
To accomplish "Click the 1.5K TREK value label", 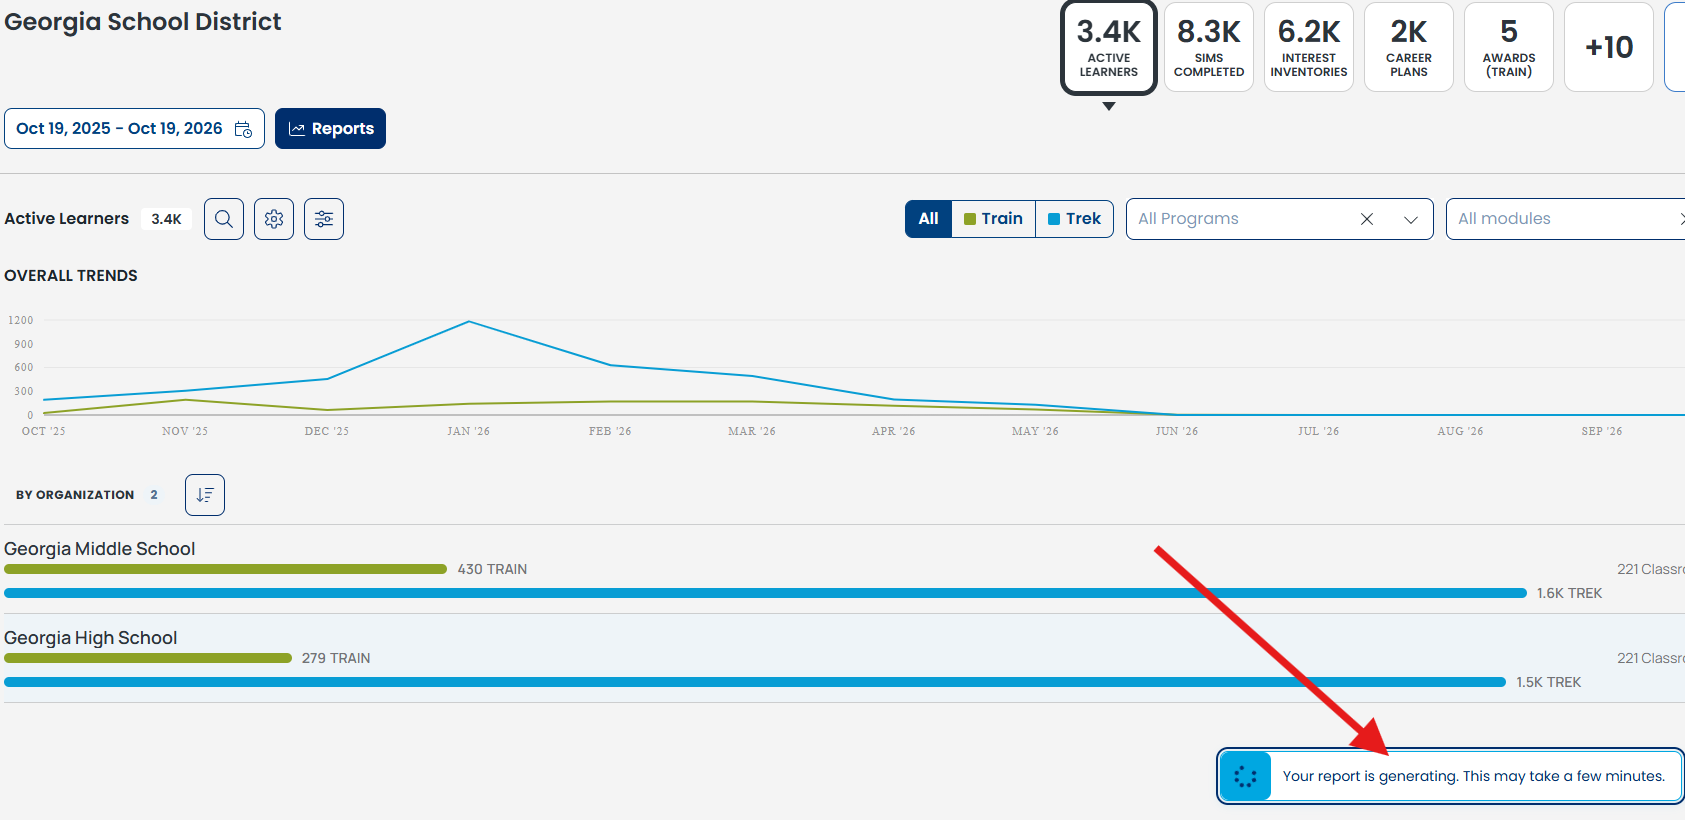I will point(1549,682).
